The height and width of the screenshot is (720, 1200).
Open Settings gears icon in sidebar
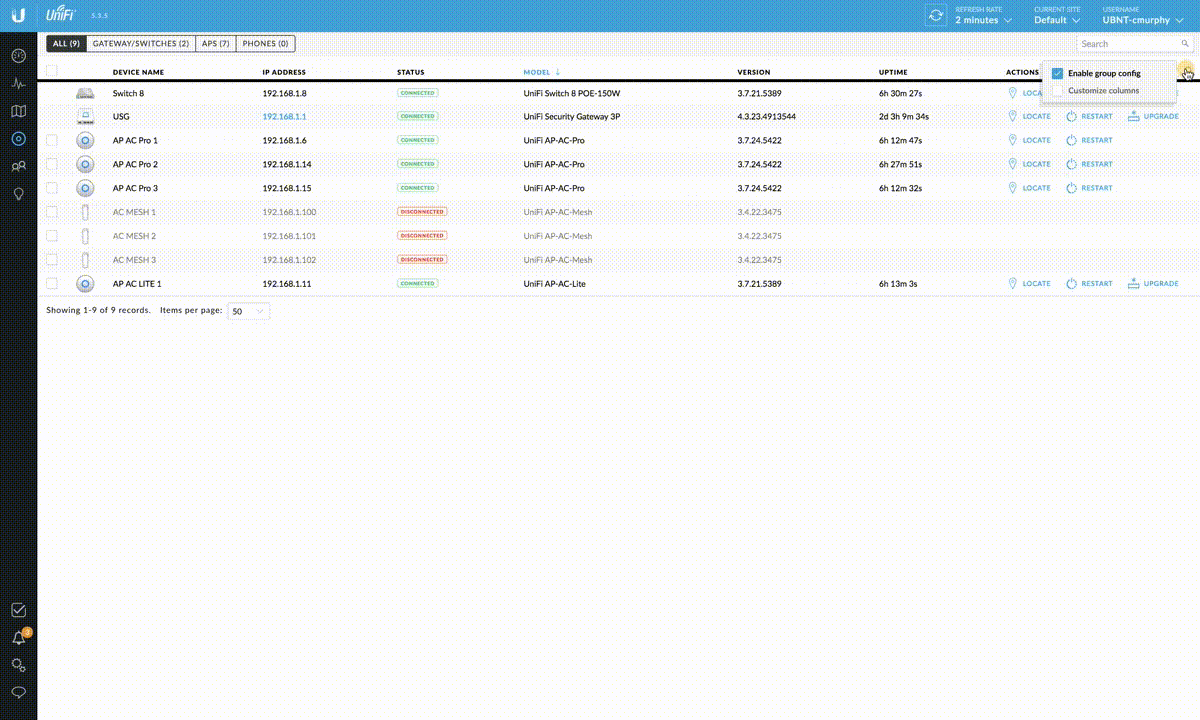[18, 665]
